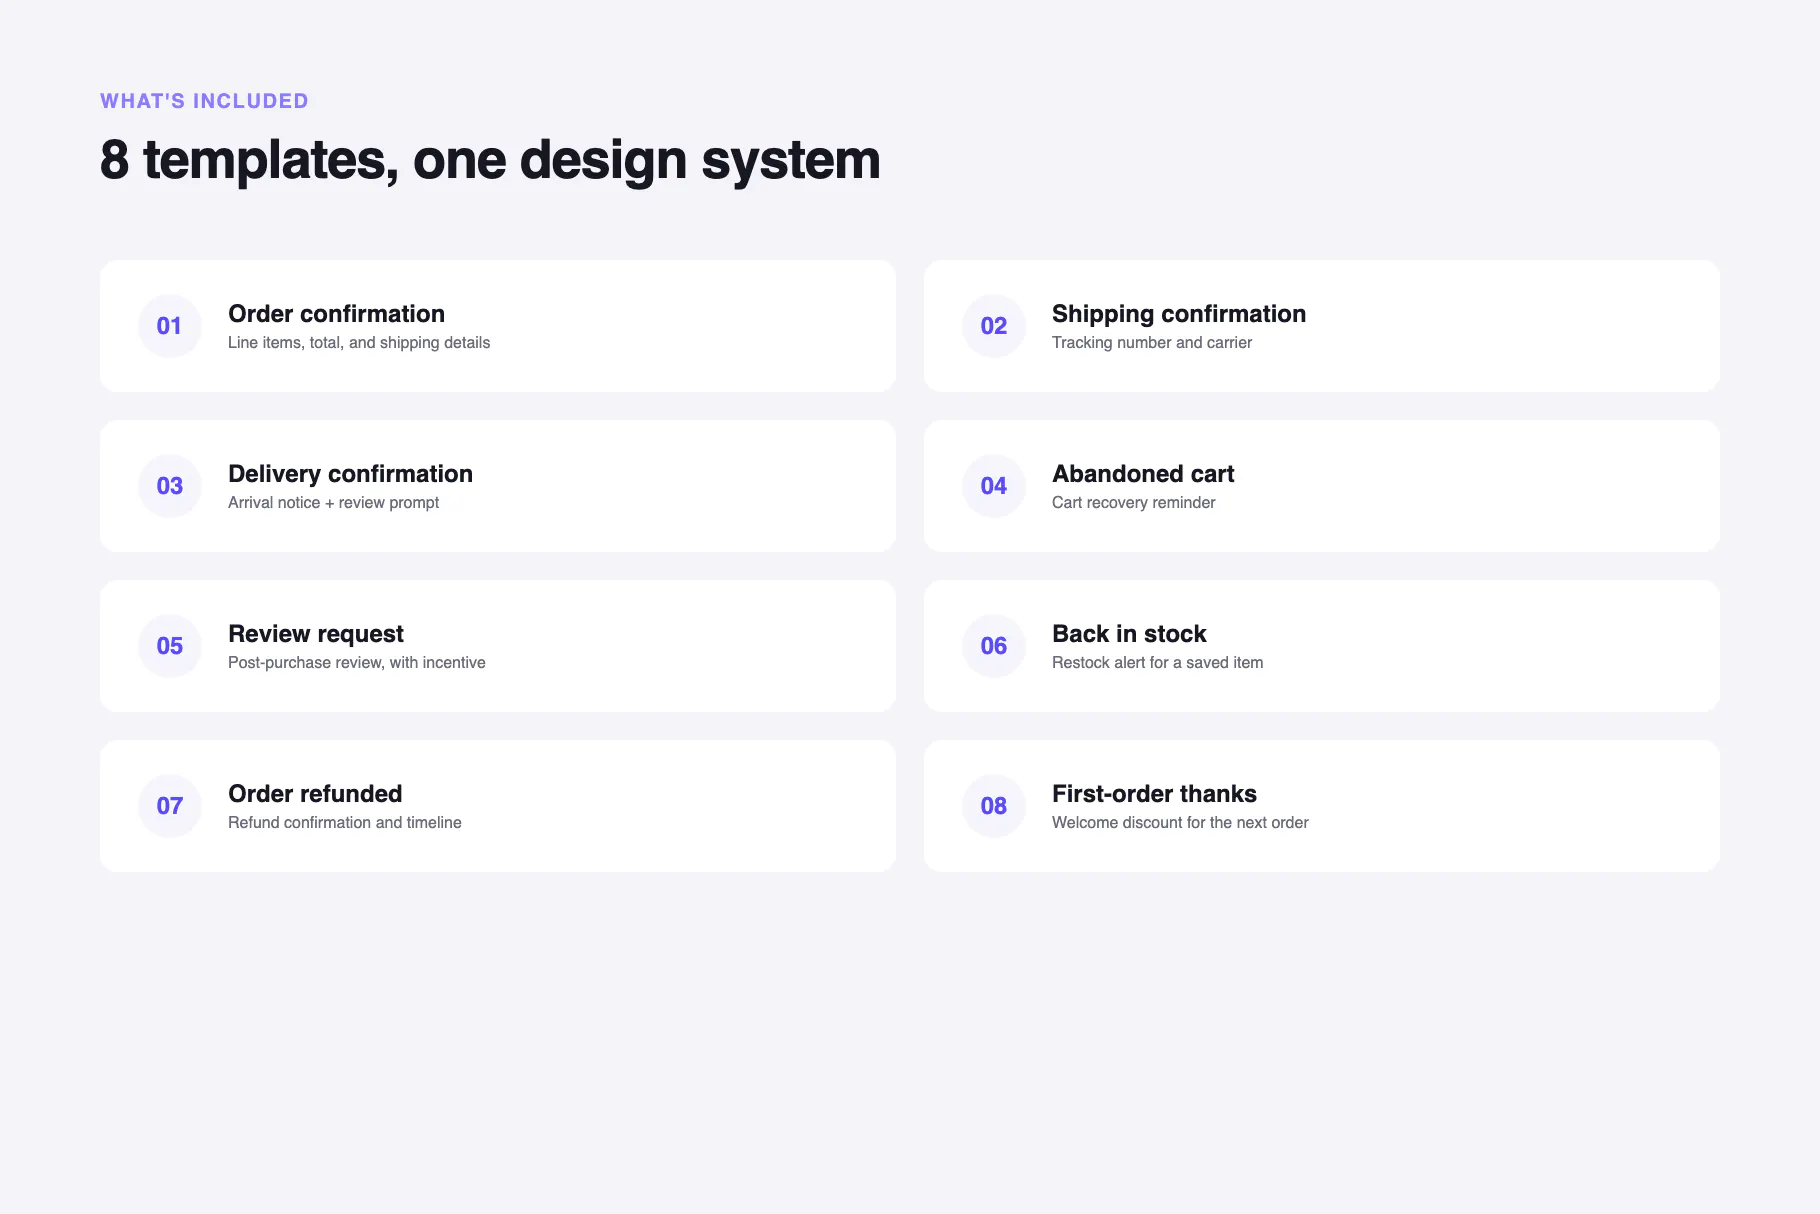This screenshot has width=1820, height=1214.
Task: Click 'Line items, total, and shipping details' text
Action: click(x=359, y=343)
